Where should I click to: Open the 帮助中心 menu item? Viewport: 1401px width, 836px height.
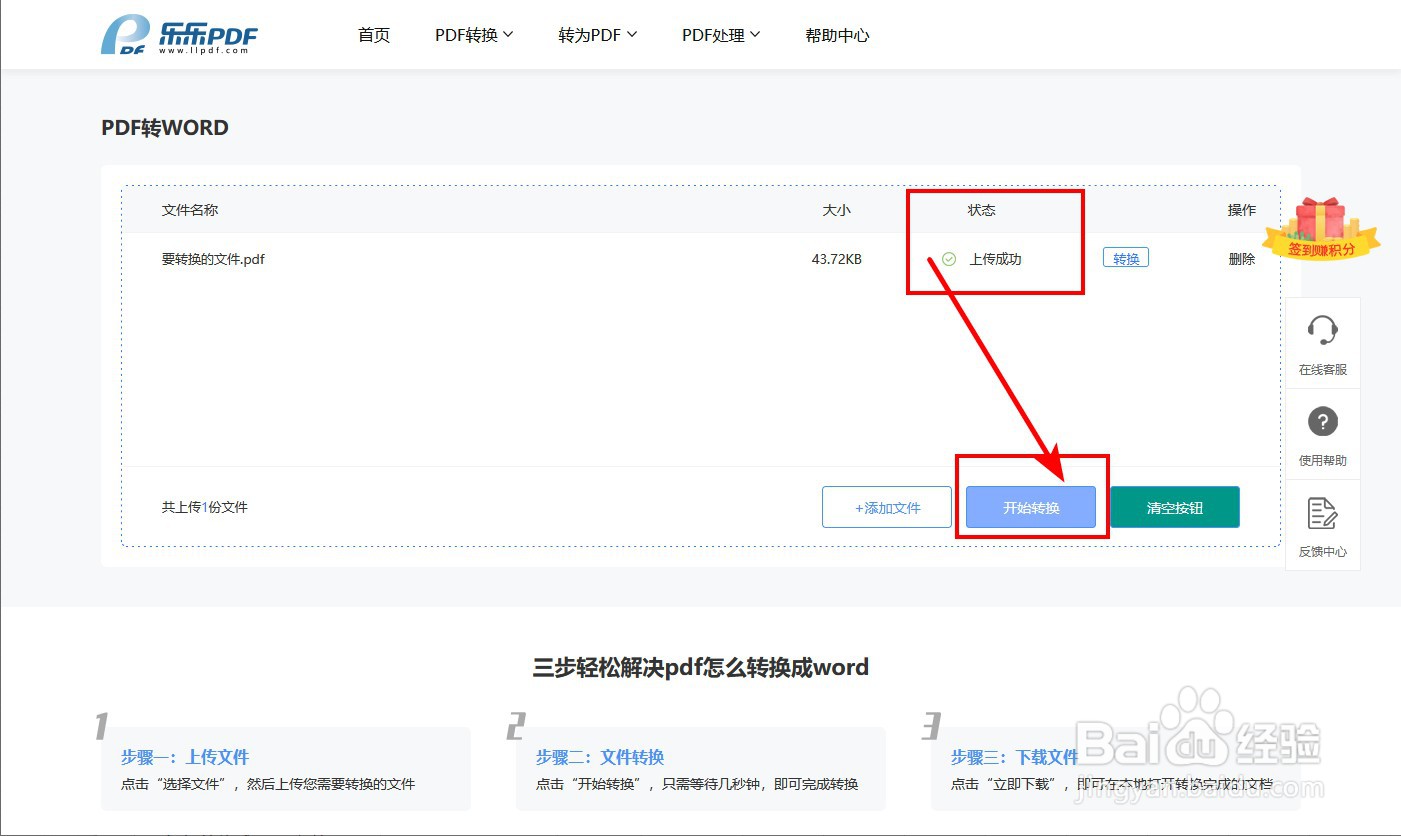tap(837, 34)
